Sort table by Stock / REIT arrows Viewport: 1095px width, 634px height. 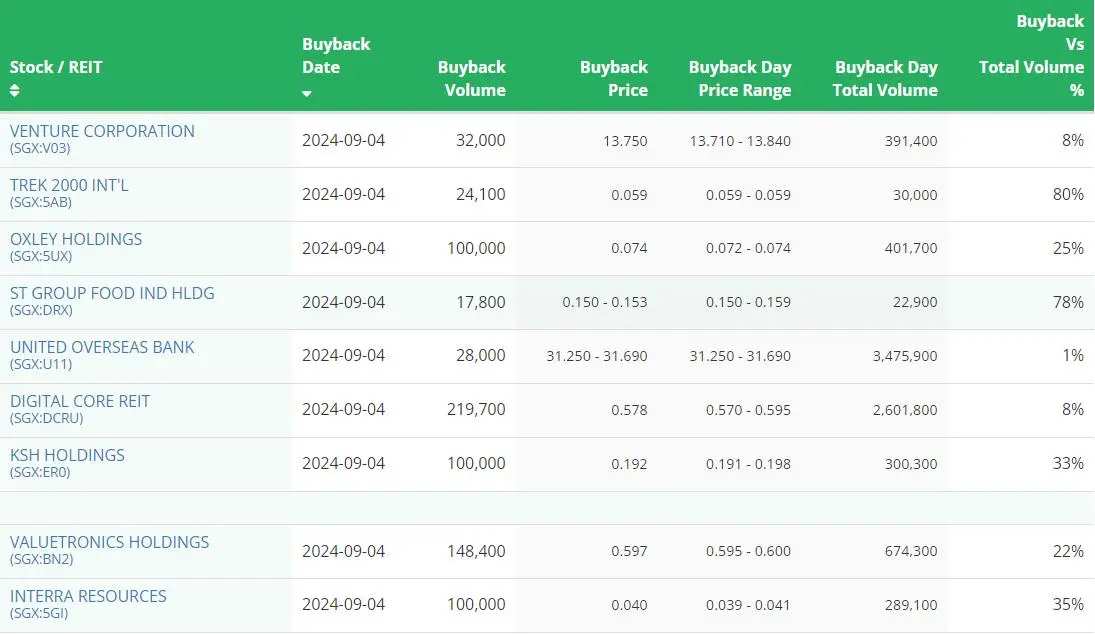15,90
